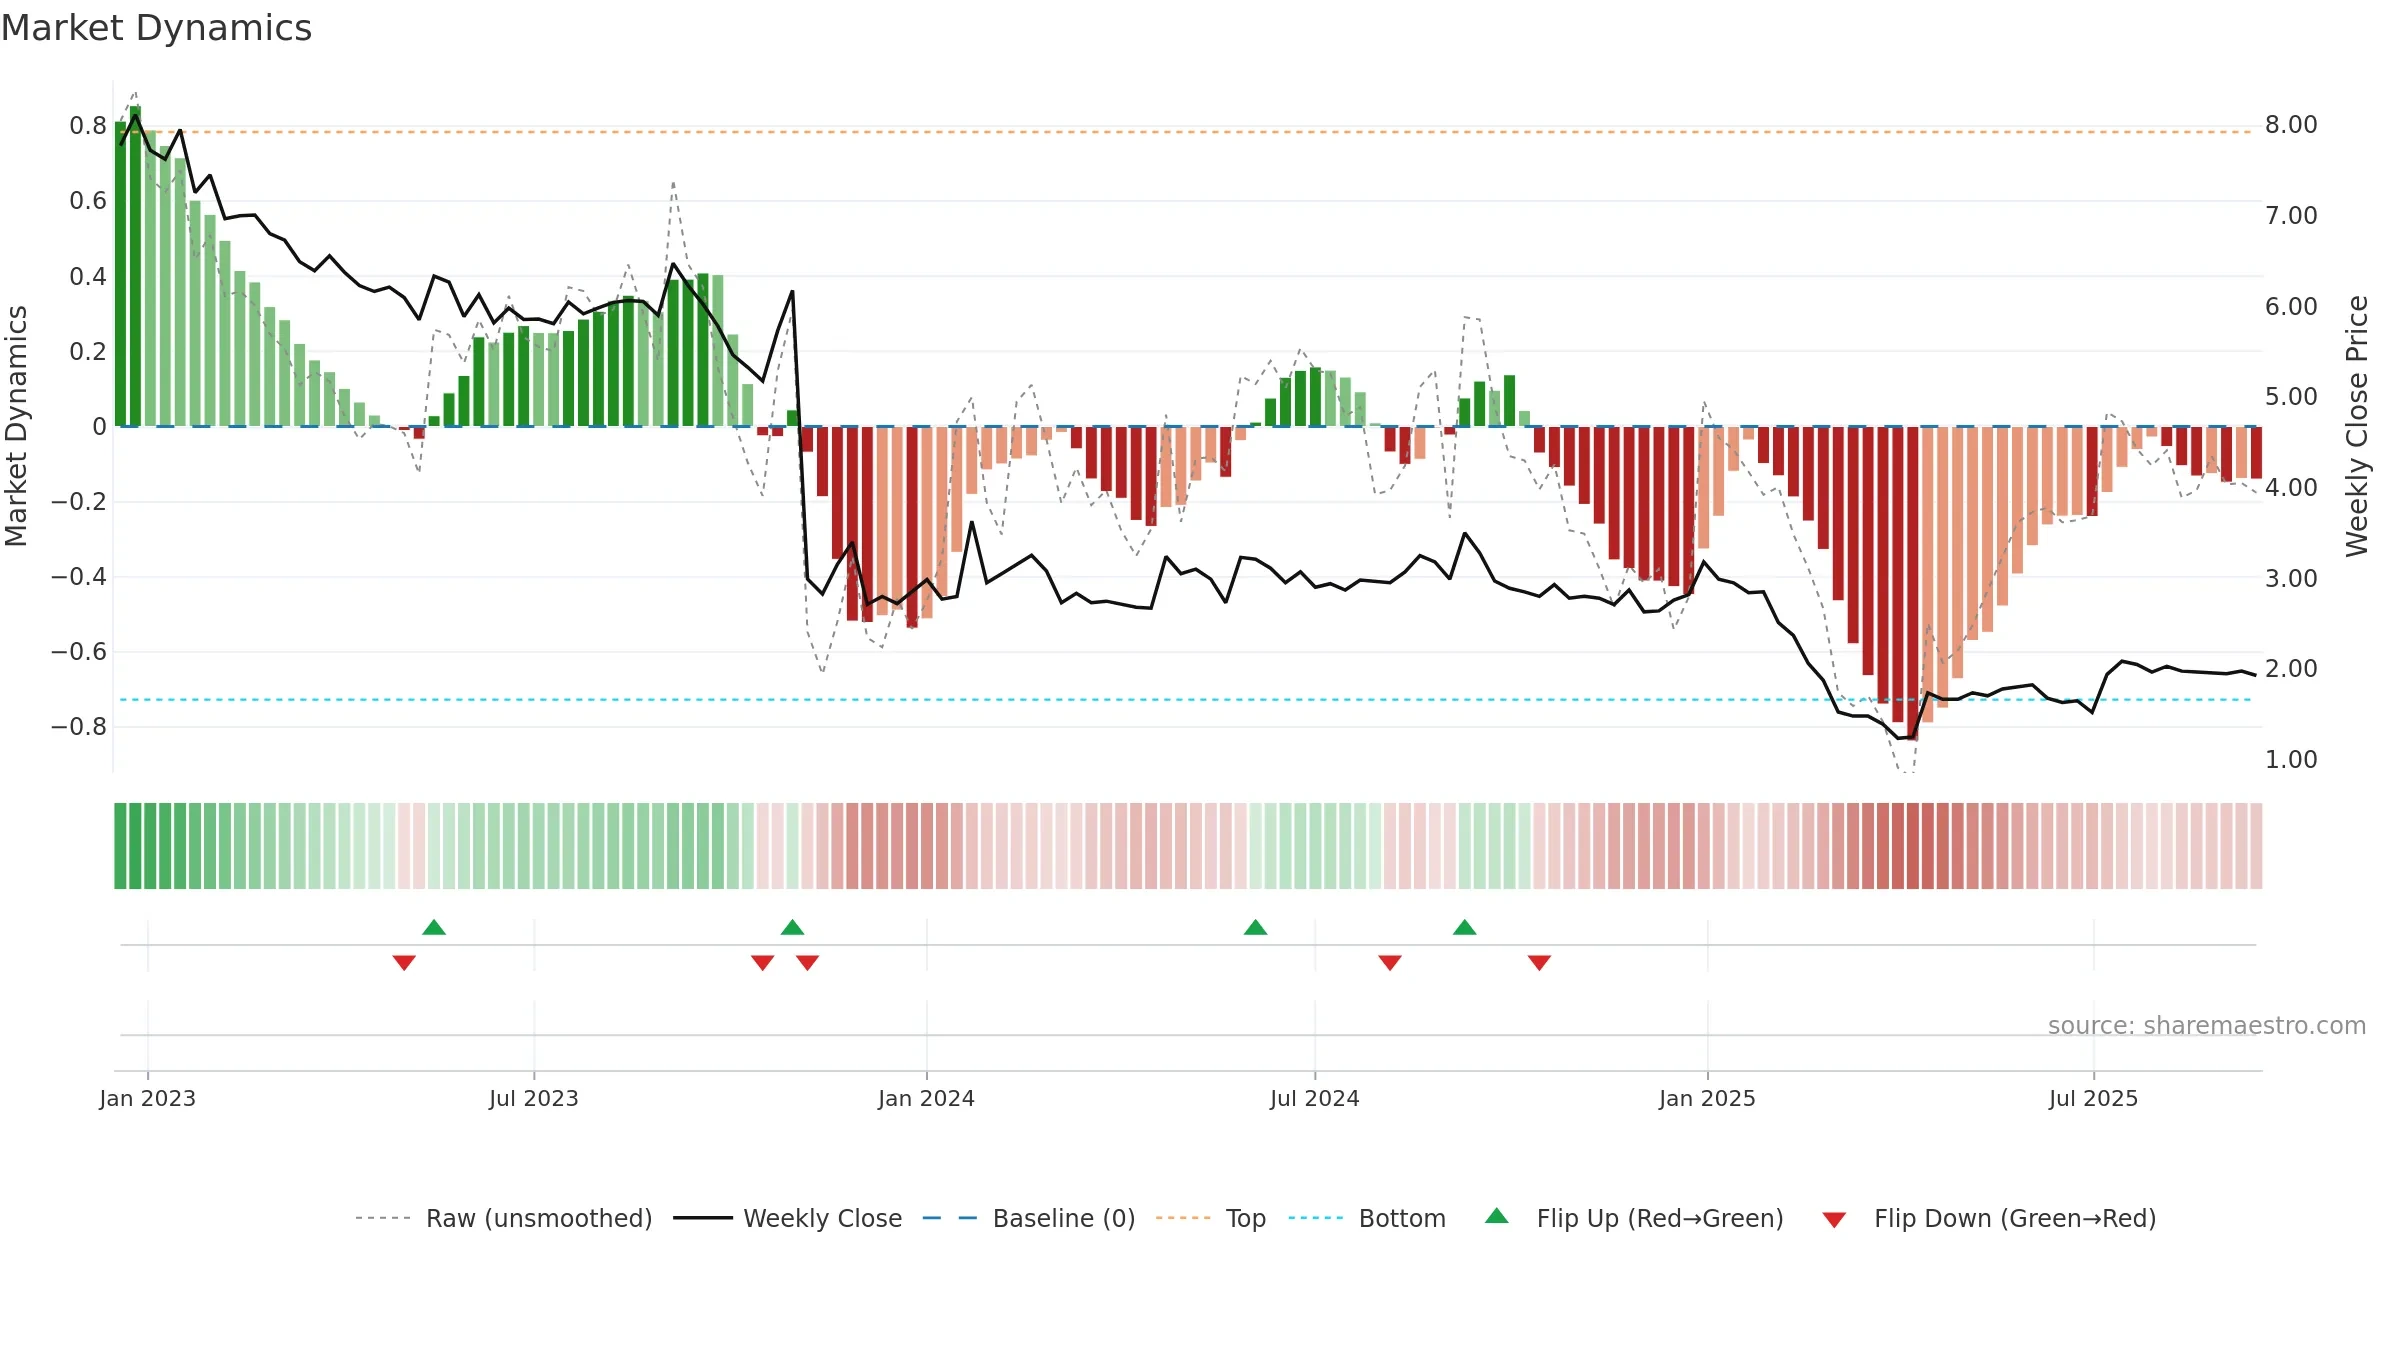Viewport: 2400px width, 1350px height.
Task: Toggle the Flip Down (Green→Red) legend entry
Action: coord(1989,1218)
